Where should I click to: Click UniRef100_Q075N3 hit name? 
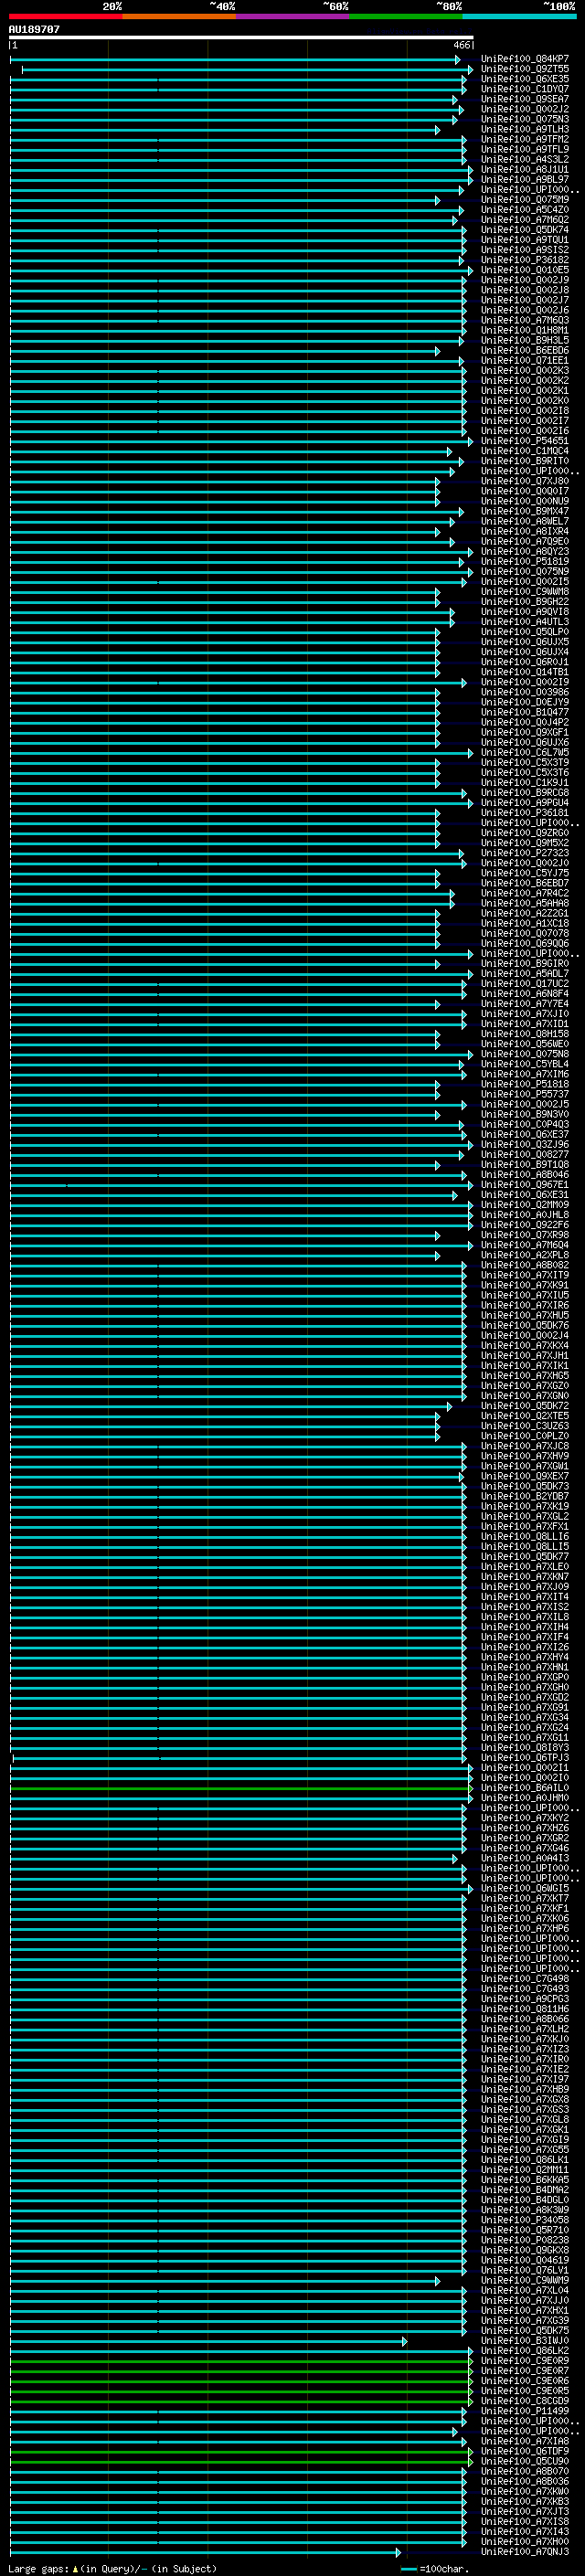pyautogui.click(x=525, y=119)
